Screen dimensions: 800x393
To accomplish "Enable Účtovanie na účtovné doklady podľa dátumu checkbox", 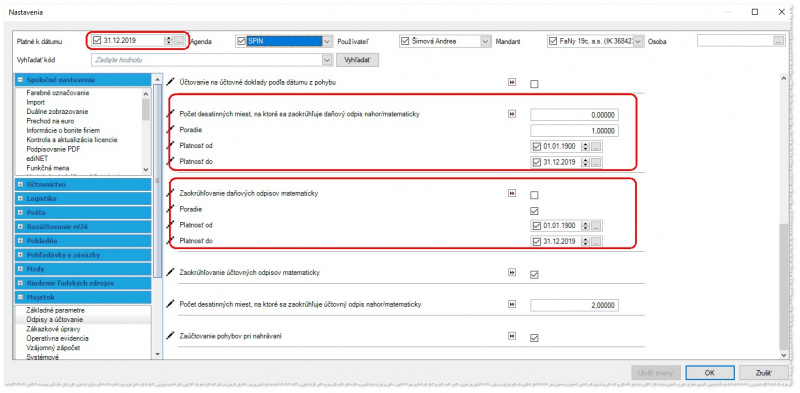I will click(534, 84).
